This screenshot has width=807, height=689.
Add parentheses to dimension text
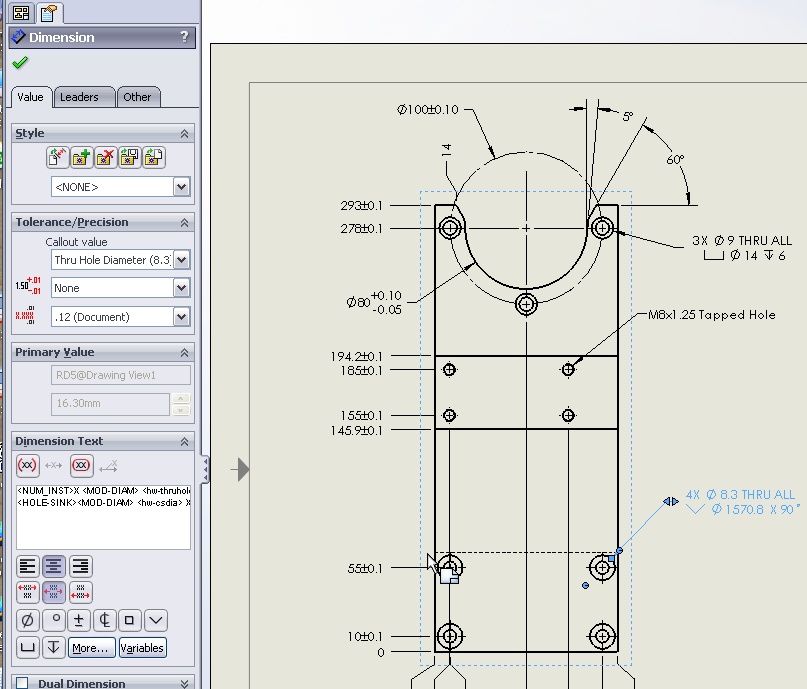pyautogui.click(x=27, y=466)
